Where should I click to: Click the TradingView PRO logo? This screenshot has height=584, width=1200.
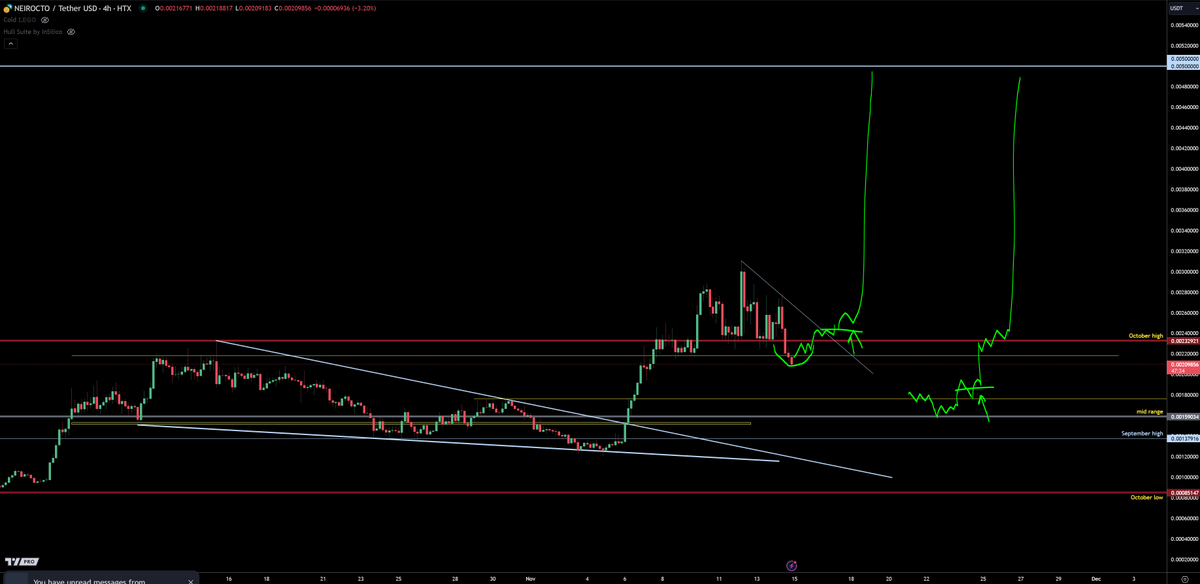[20, 562]
